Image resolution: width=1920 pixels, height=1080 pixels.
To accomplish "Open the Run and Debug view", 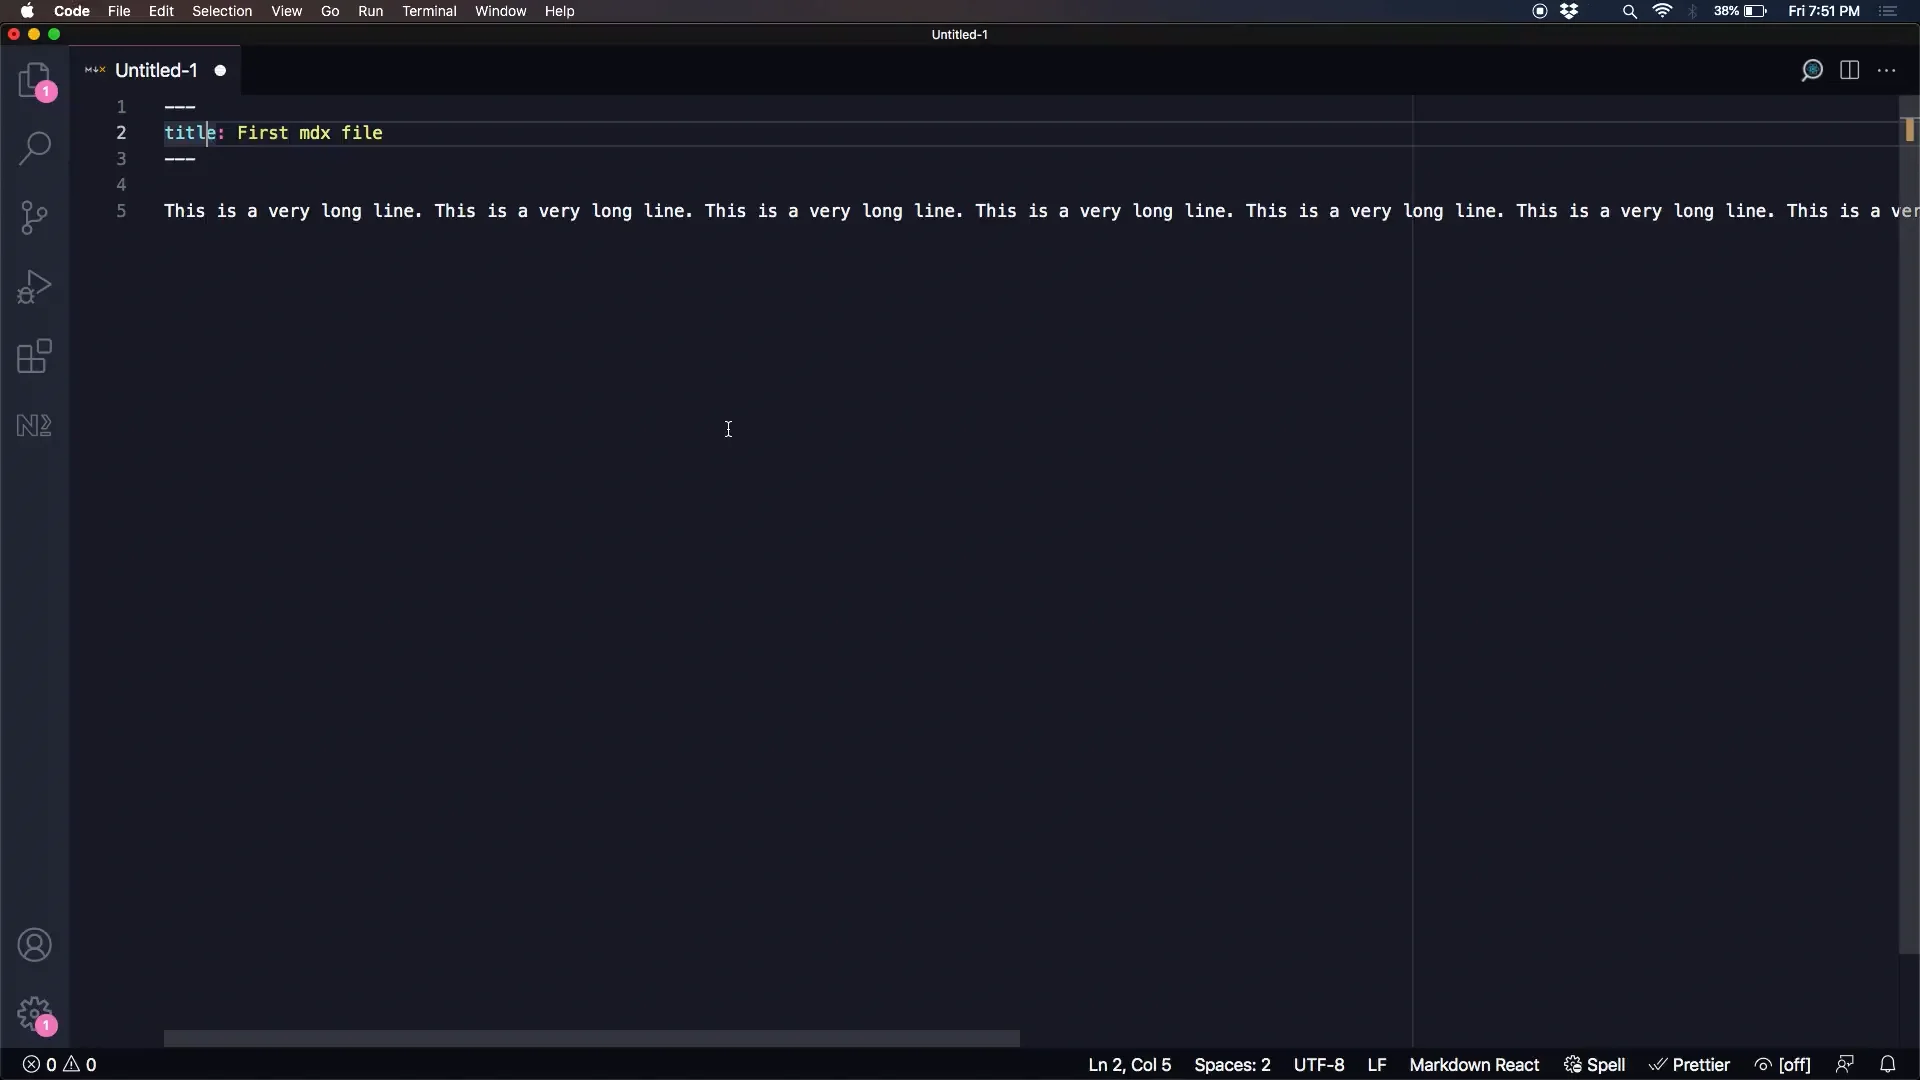I will coord(35,287).
